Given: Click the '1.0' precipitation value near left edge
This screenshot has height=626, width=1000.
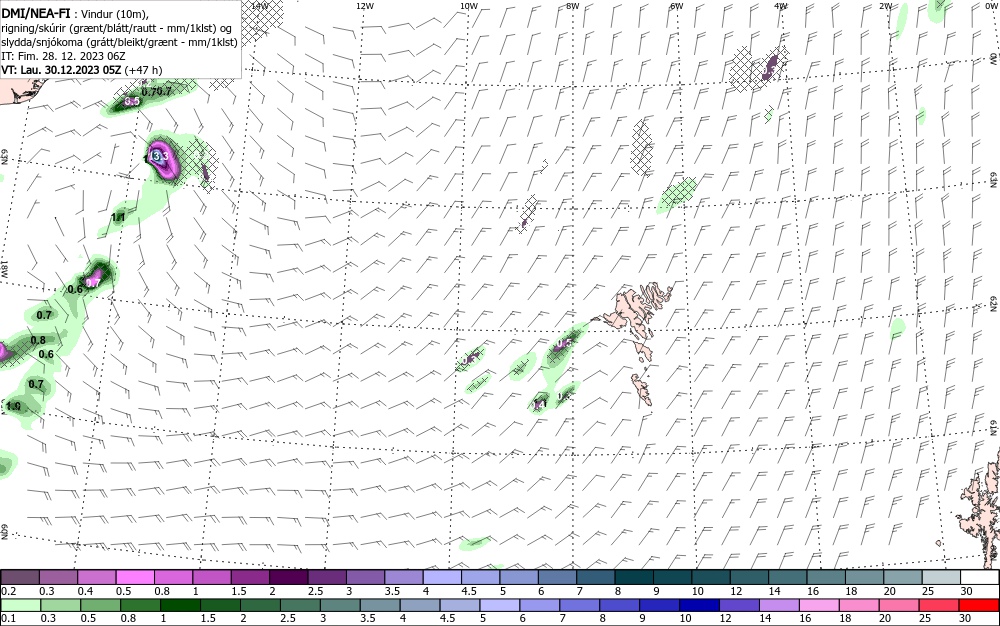Looking at the screenshot, I should tap(13, 406).
